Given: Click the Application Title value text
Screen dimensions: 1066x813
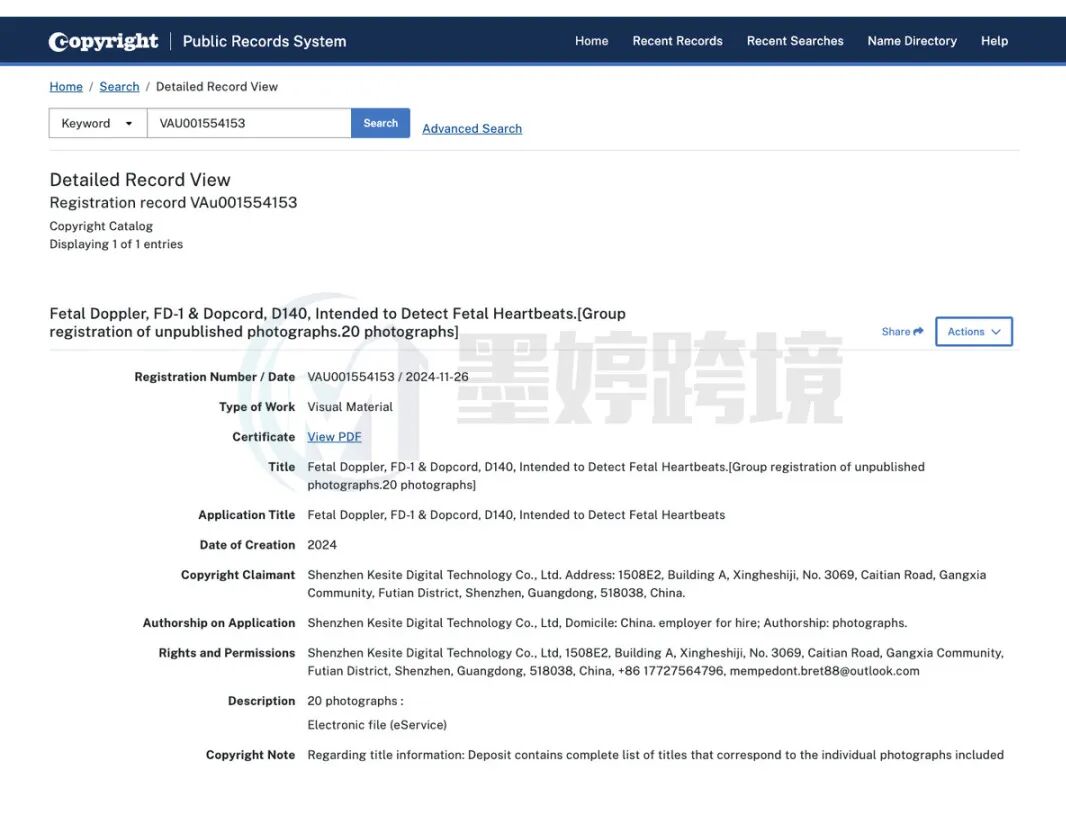Looking at the screenshot, I should coord(516,515).
